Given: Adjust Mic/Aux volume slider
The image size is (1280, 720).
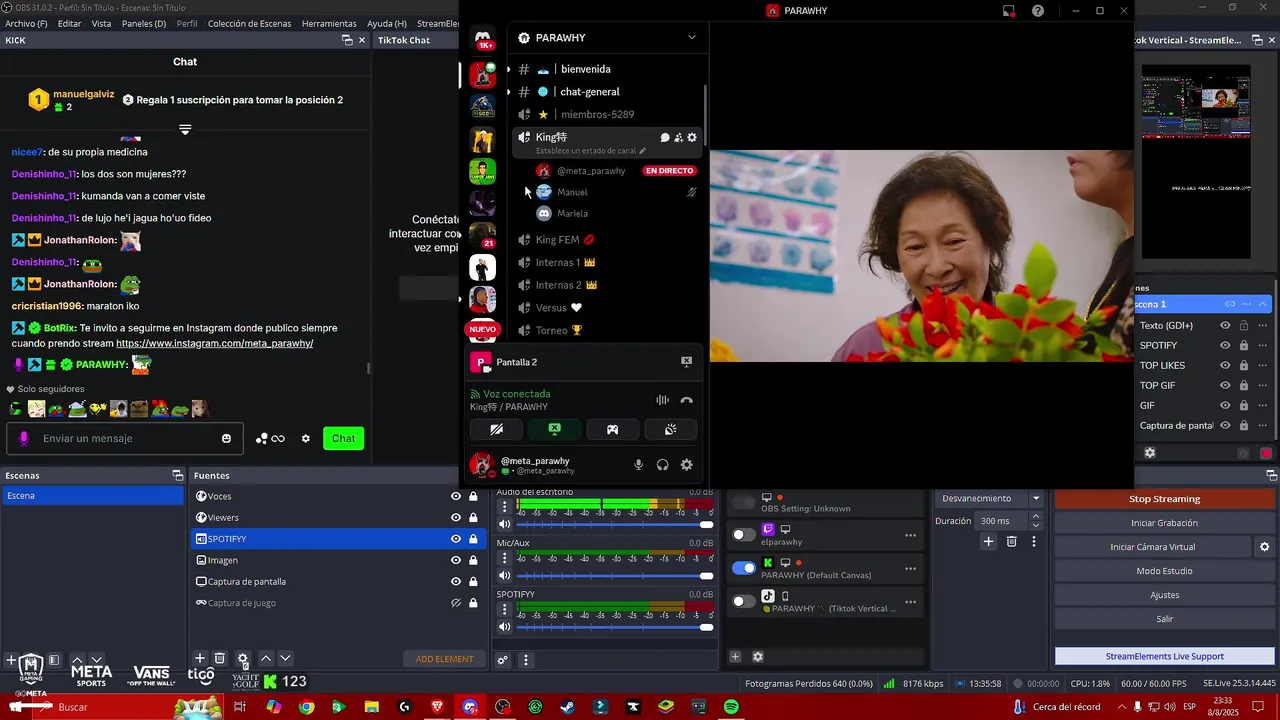Looking at the screenshot, I should 615,575.
